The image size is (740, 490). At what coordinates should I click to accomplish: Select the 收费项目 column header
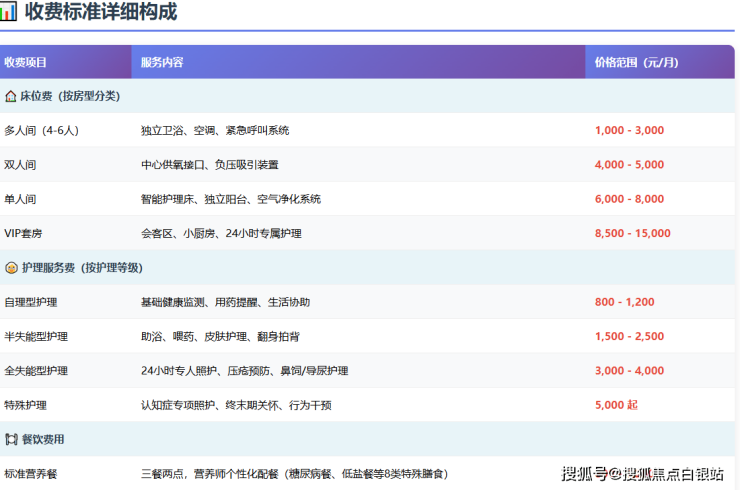click(26, 62)
